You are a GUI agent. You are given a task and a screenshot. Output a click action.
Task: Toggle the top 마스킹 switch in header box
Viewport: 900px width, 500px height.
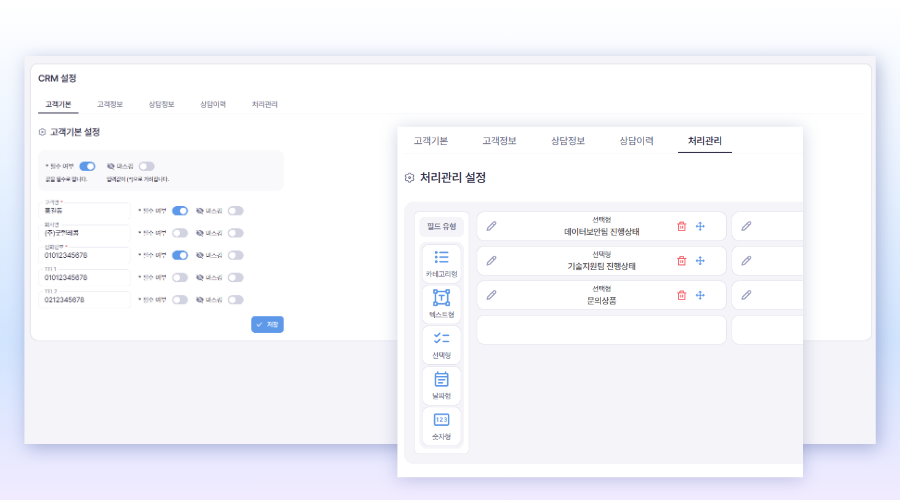146,166
